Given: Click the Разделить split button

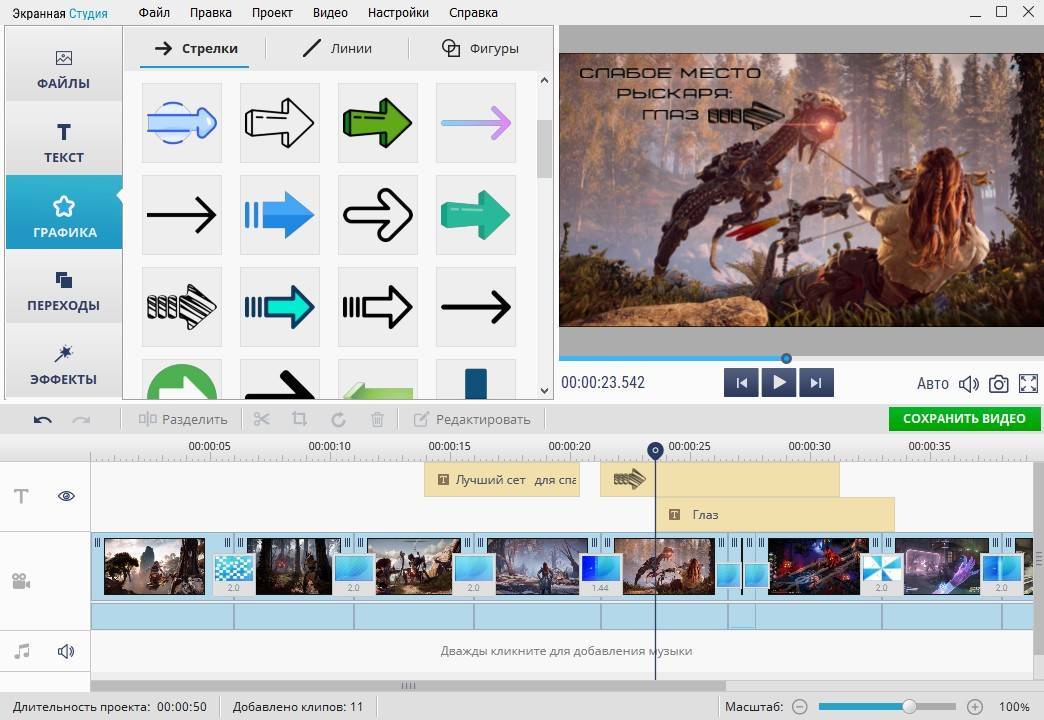Looking at the screenshot, I should click(183, 419).
